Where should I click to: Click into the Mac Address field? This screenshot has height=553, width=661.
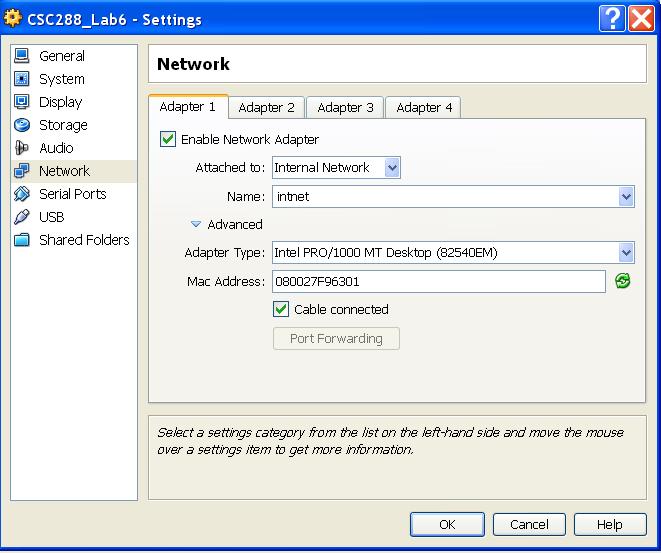(x=438, y=282)
